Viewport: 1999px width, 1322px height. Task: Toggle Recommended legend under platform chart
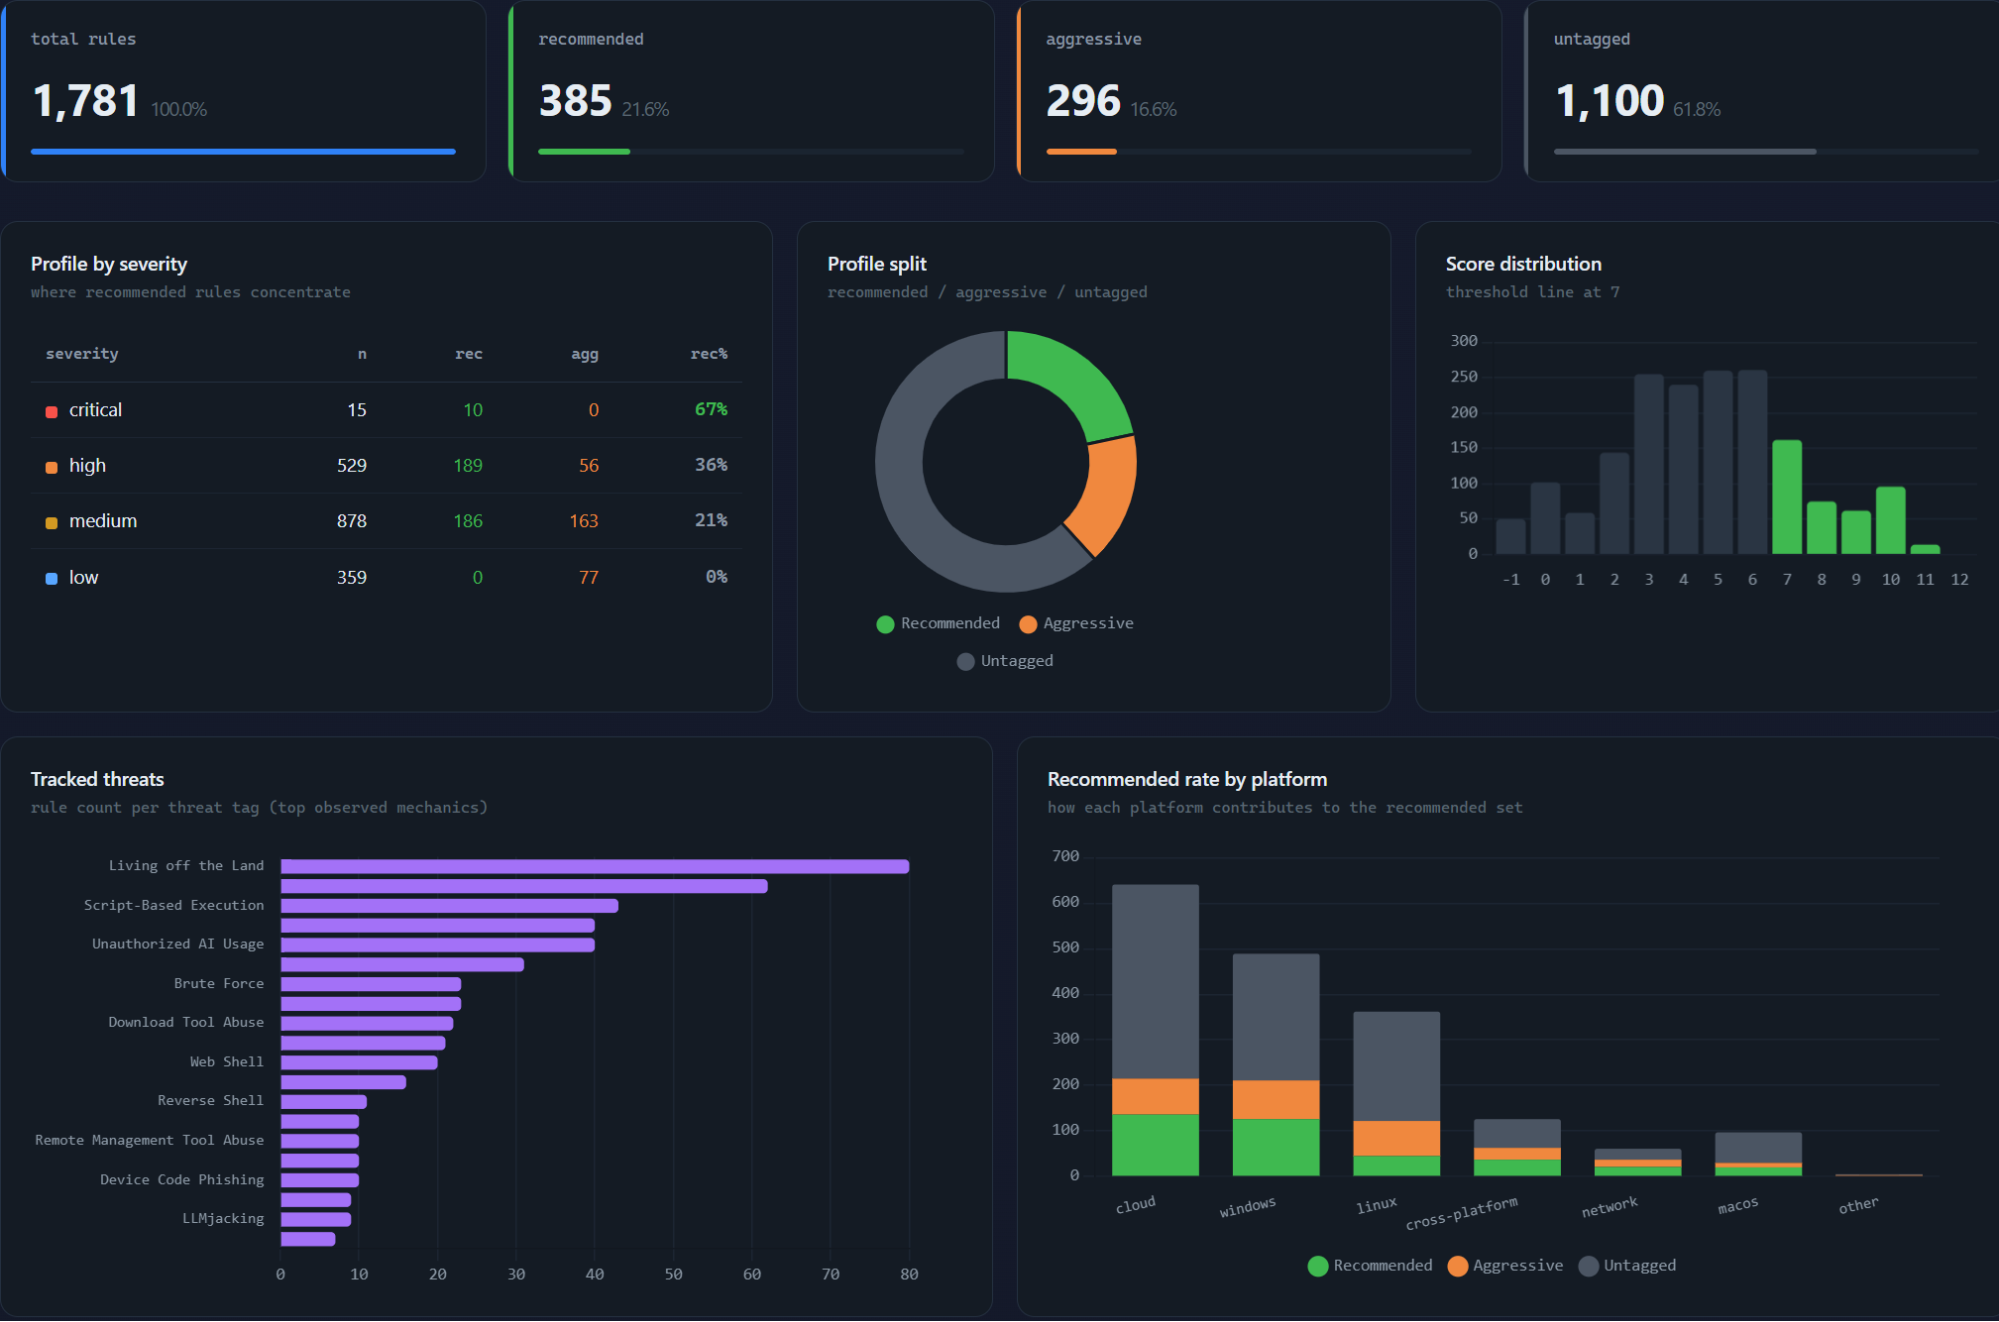(x=1370, y=1265)
